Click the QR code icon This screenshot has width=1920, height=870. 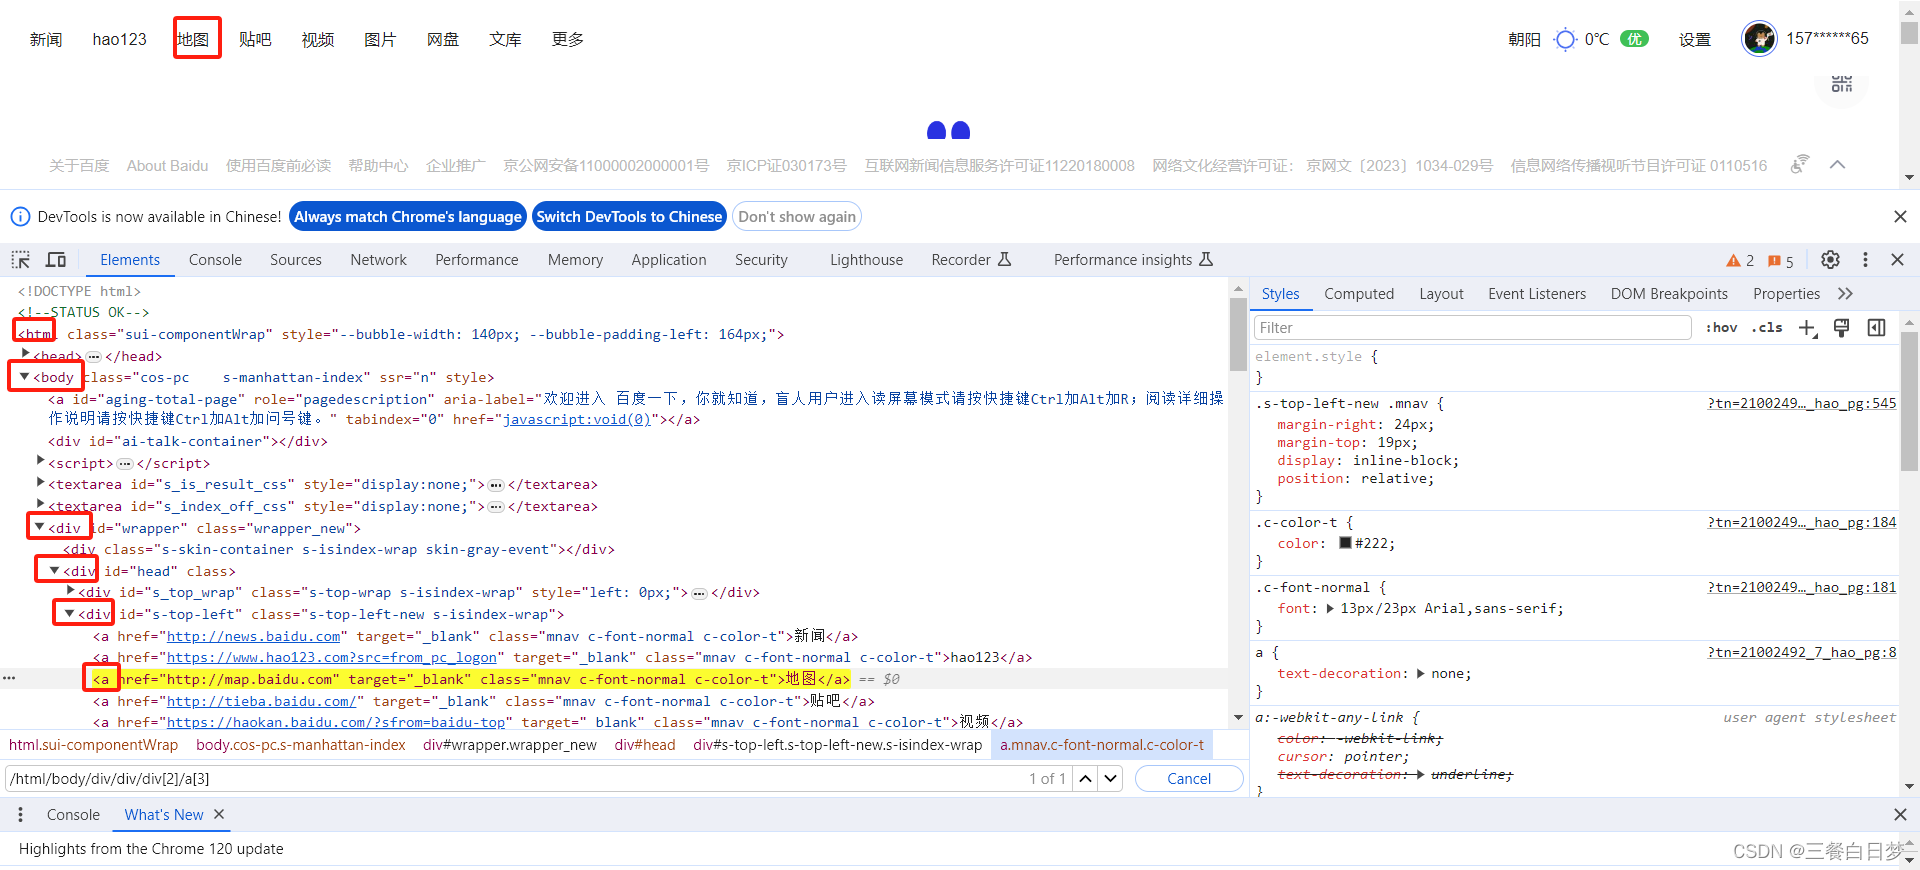(1842, 83)
